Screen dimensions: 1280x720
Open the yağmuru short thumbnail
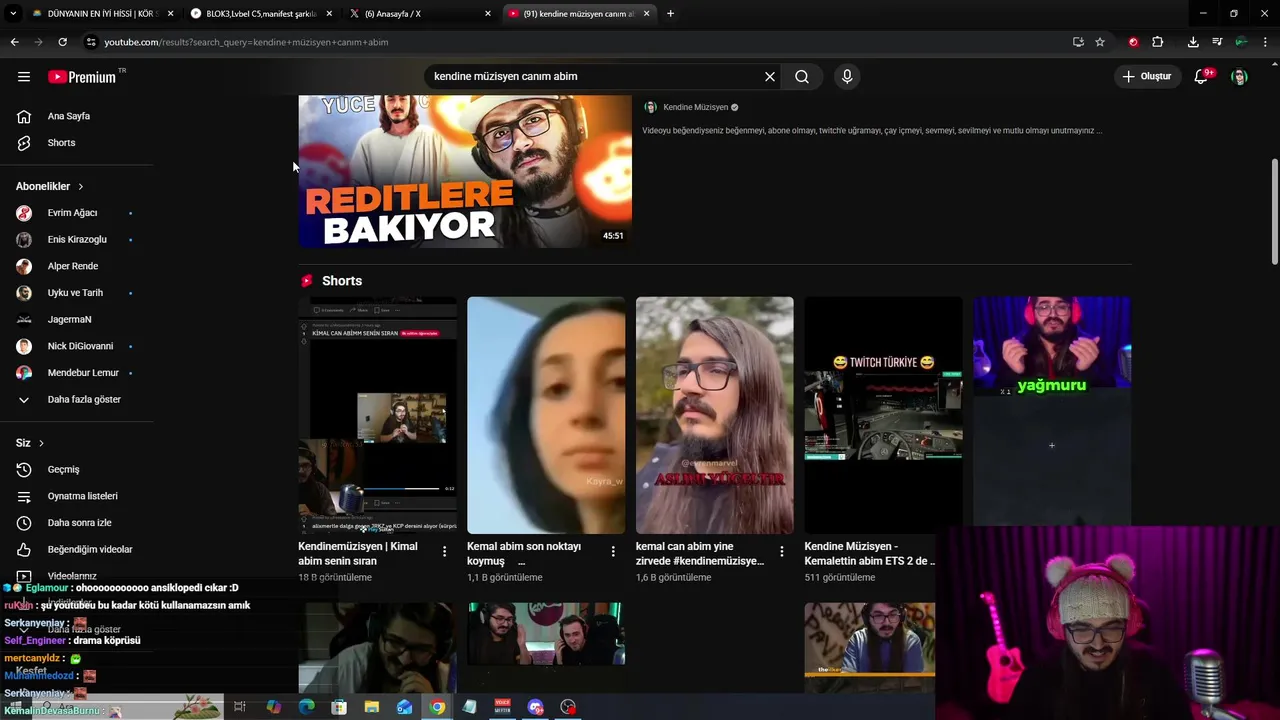(x=1052, y=410)
